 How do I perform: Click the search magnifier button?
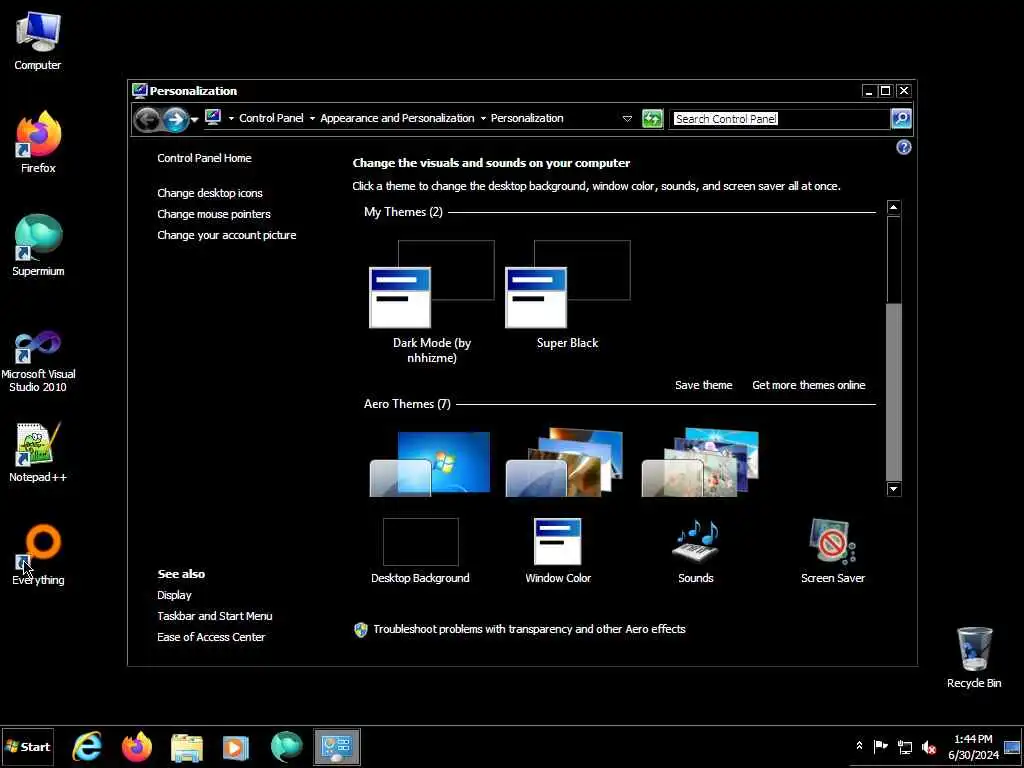901,118
